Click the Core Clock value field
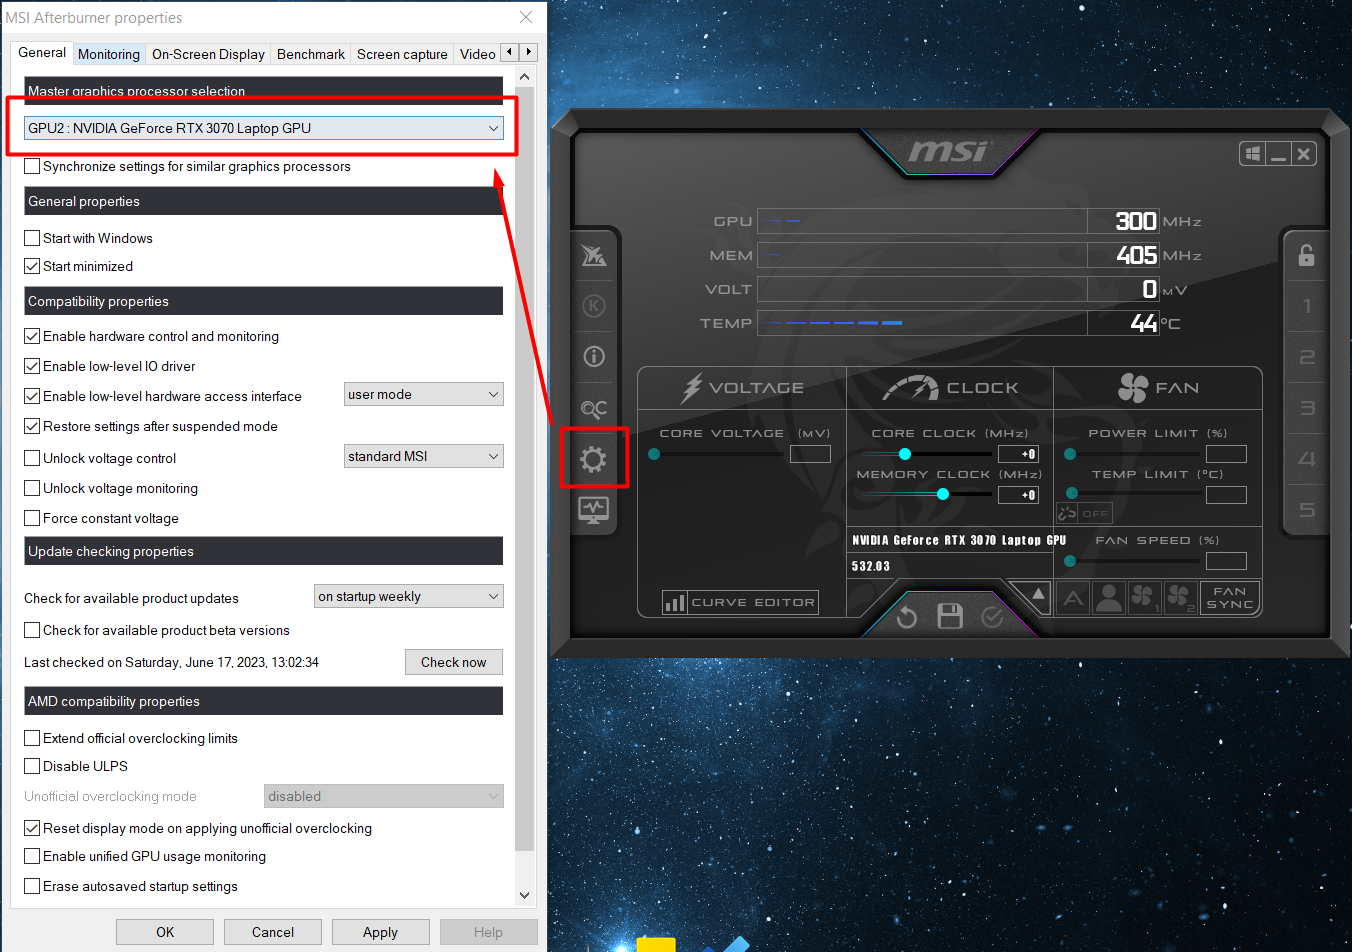The width and height of the screenshot is (1352, 952). [x=1018, y=454]
